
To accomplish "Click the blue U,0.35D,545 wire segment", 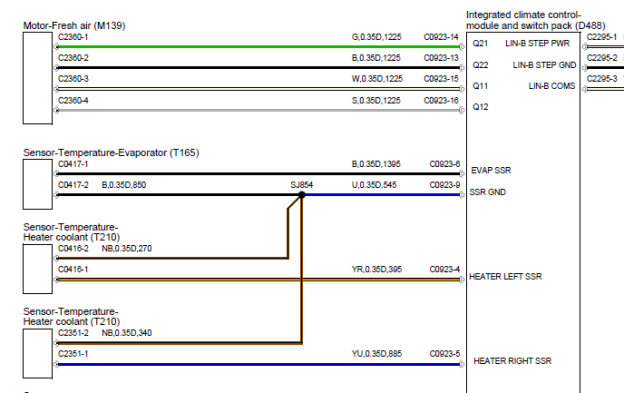I will [382, 195].
